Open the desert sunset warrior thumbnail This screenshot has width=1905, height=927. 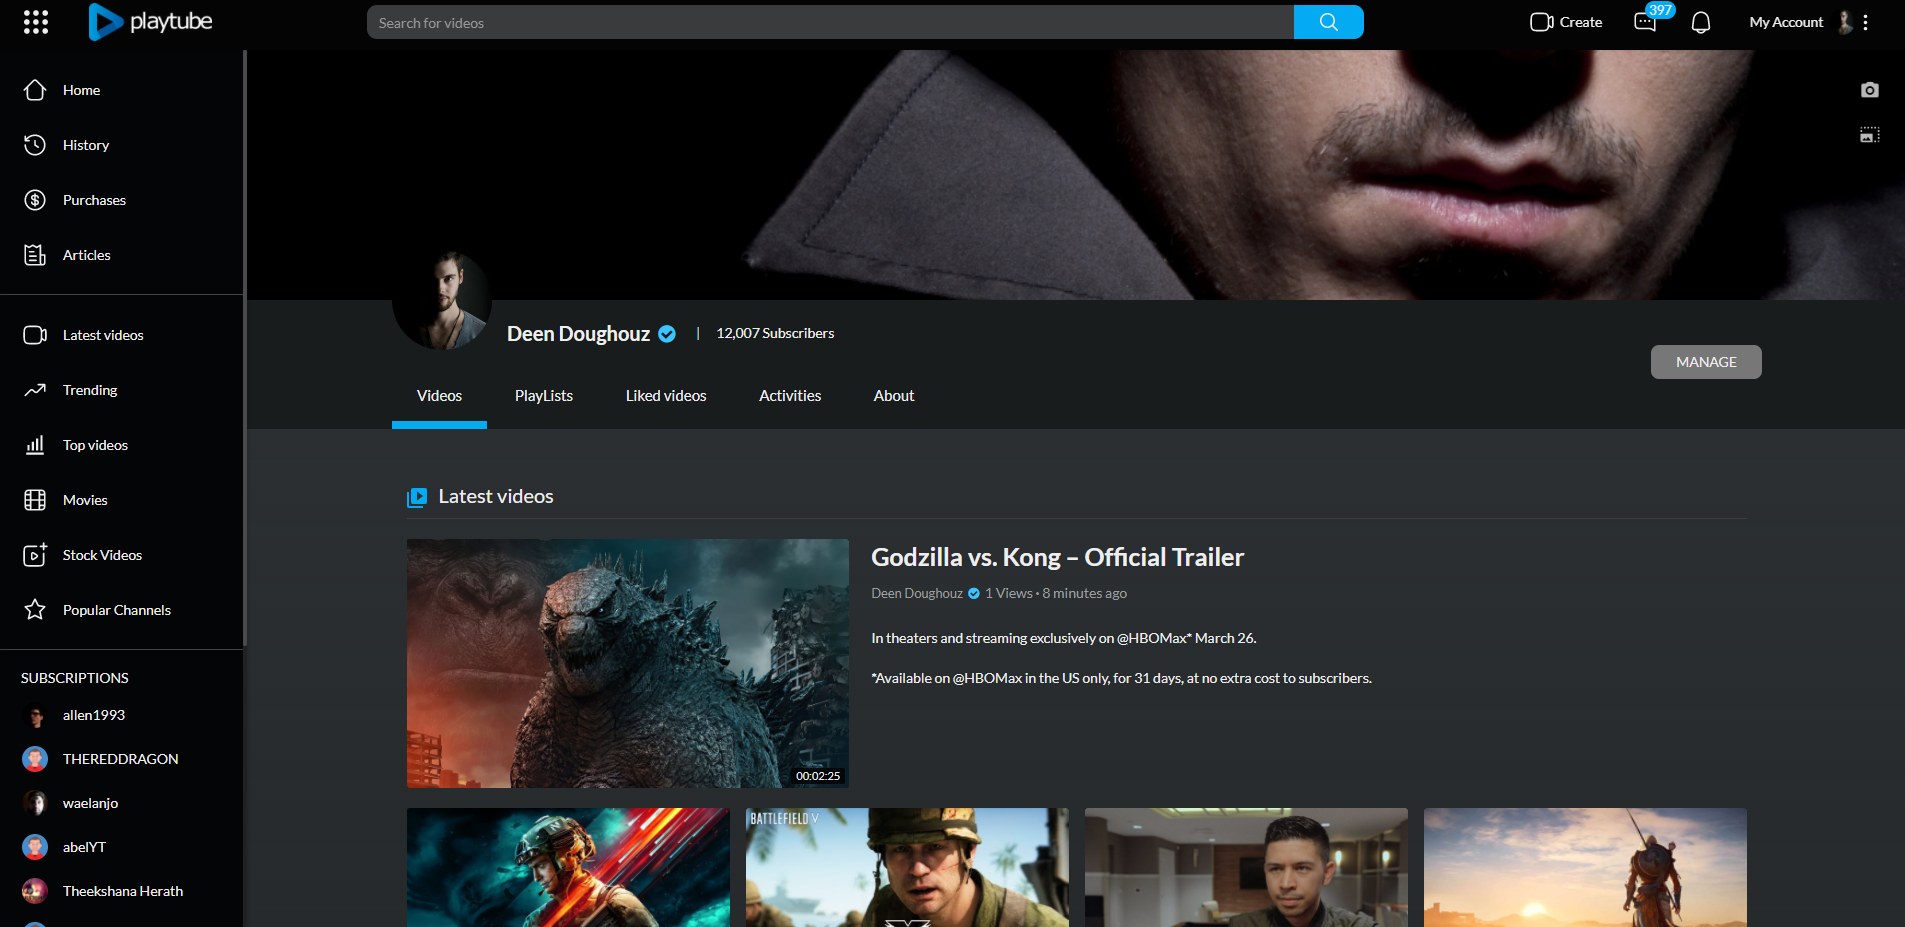[1585, 867]
